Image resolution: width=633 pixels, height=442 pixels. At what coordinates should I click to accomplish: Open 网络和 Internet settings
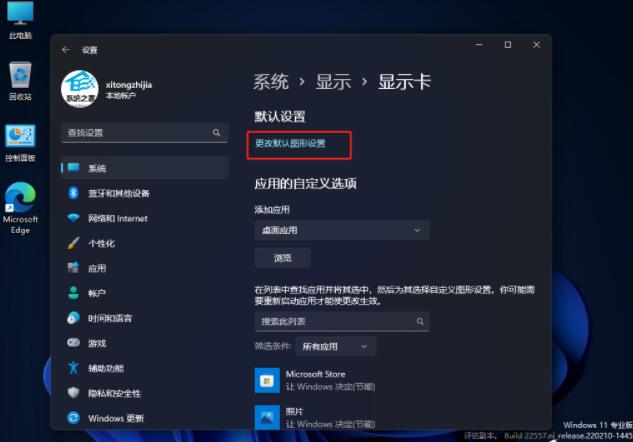click(117, 218)
